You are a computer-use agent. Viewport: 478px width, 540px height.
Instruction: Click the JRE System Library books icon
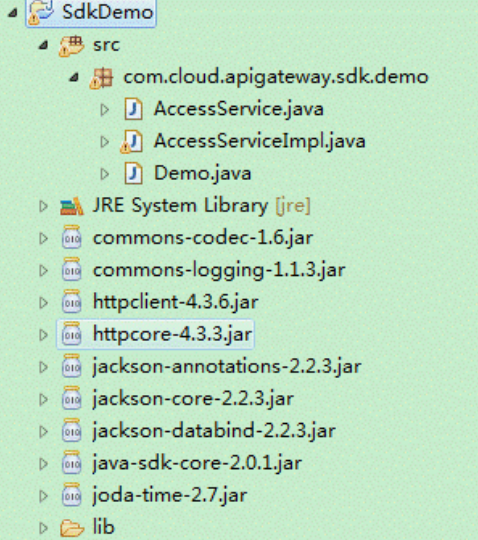[x=72, y=206]
